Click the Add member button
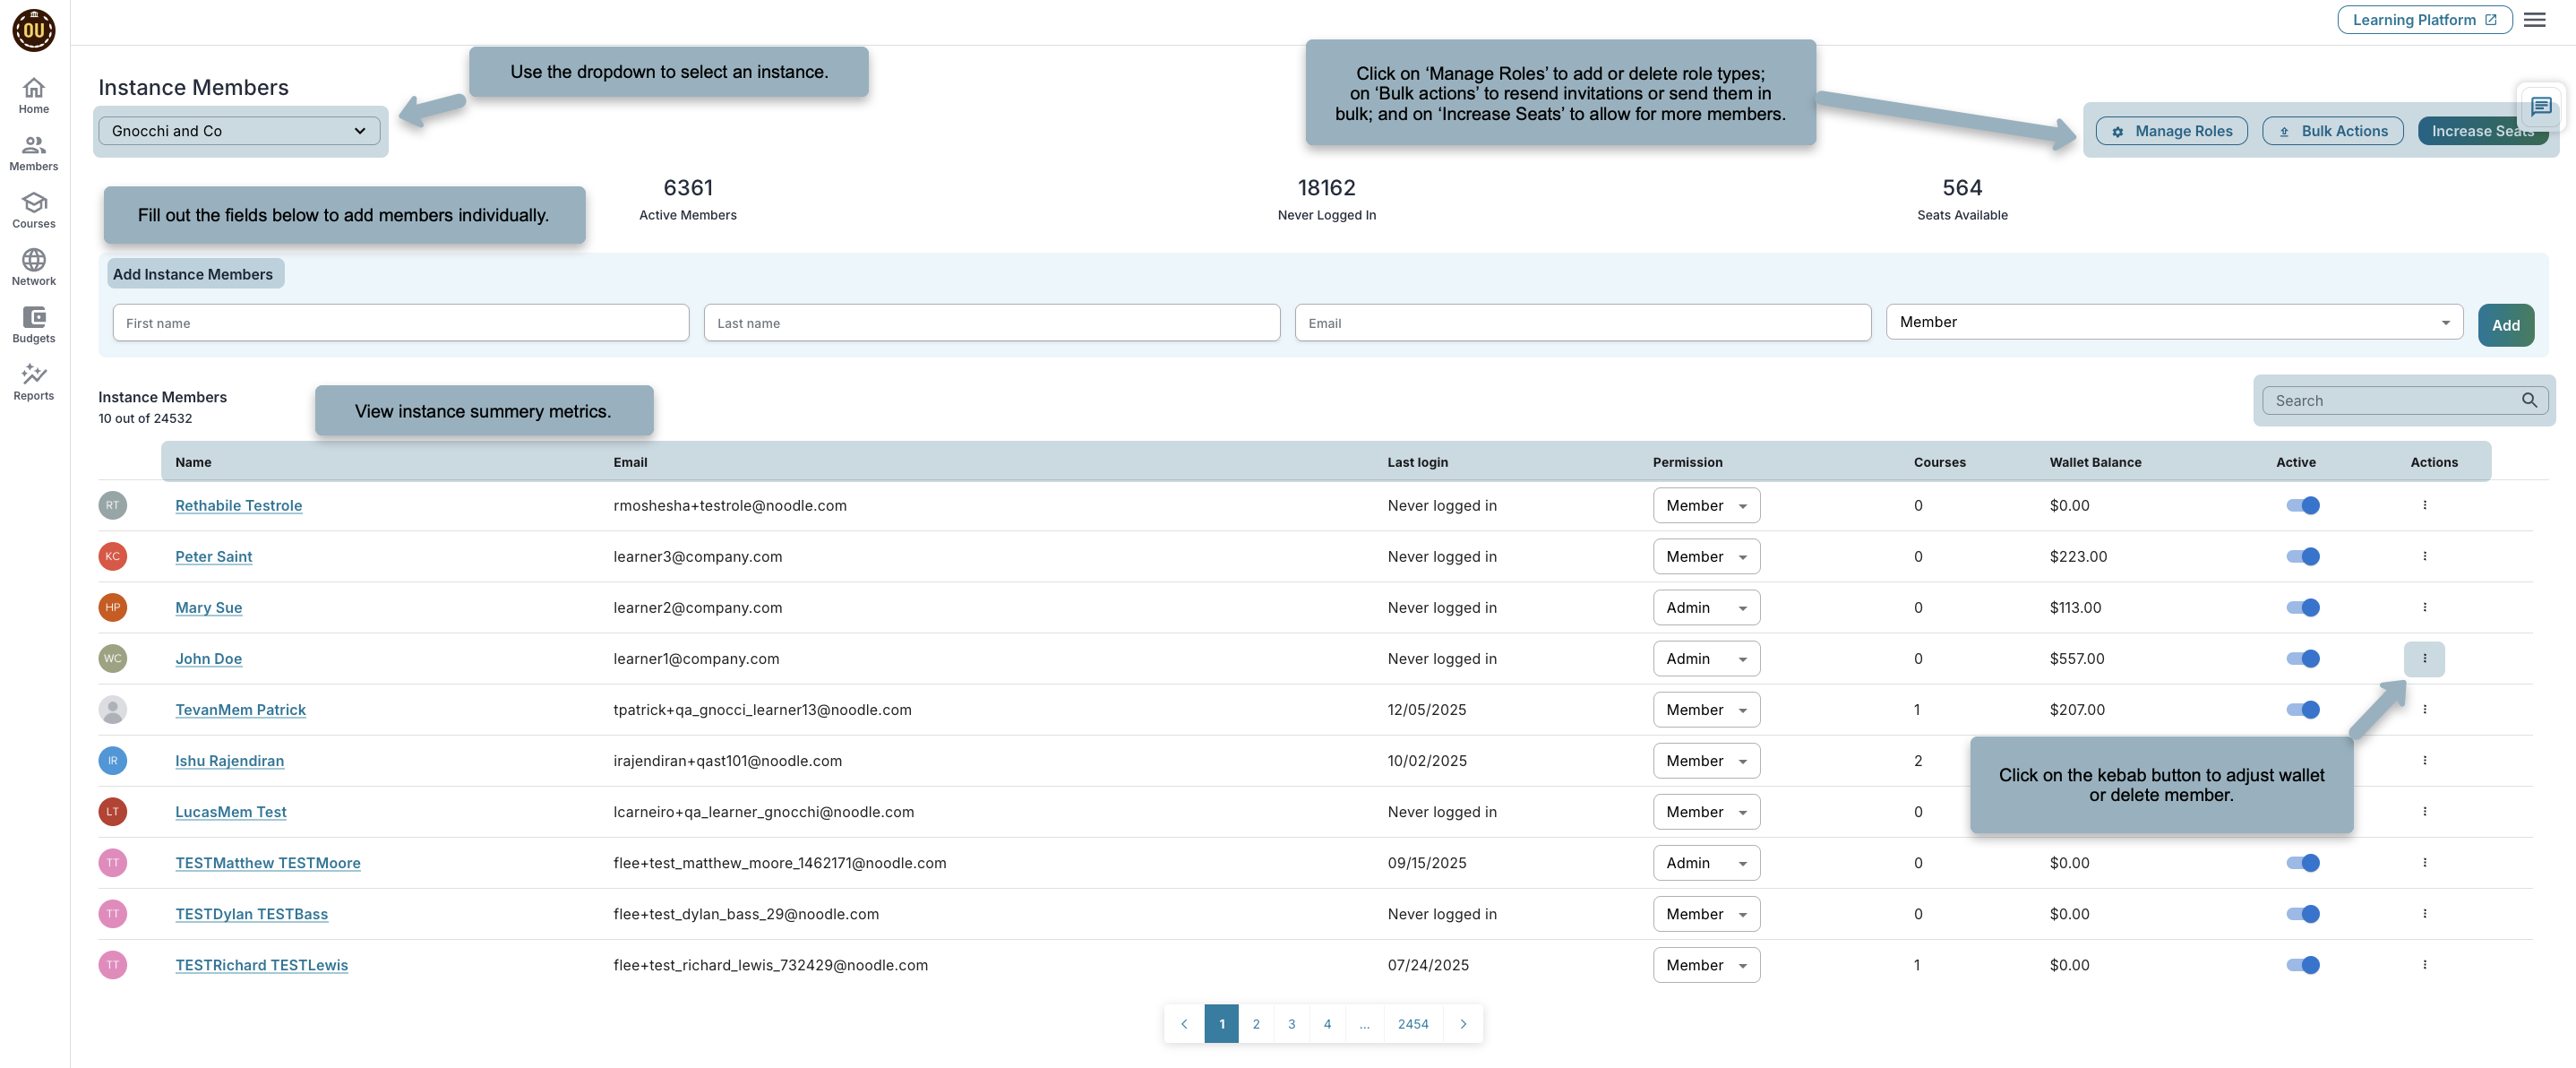The width and height of the screenshot is (2576, 1068). 2505,325
